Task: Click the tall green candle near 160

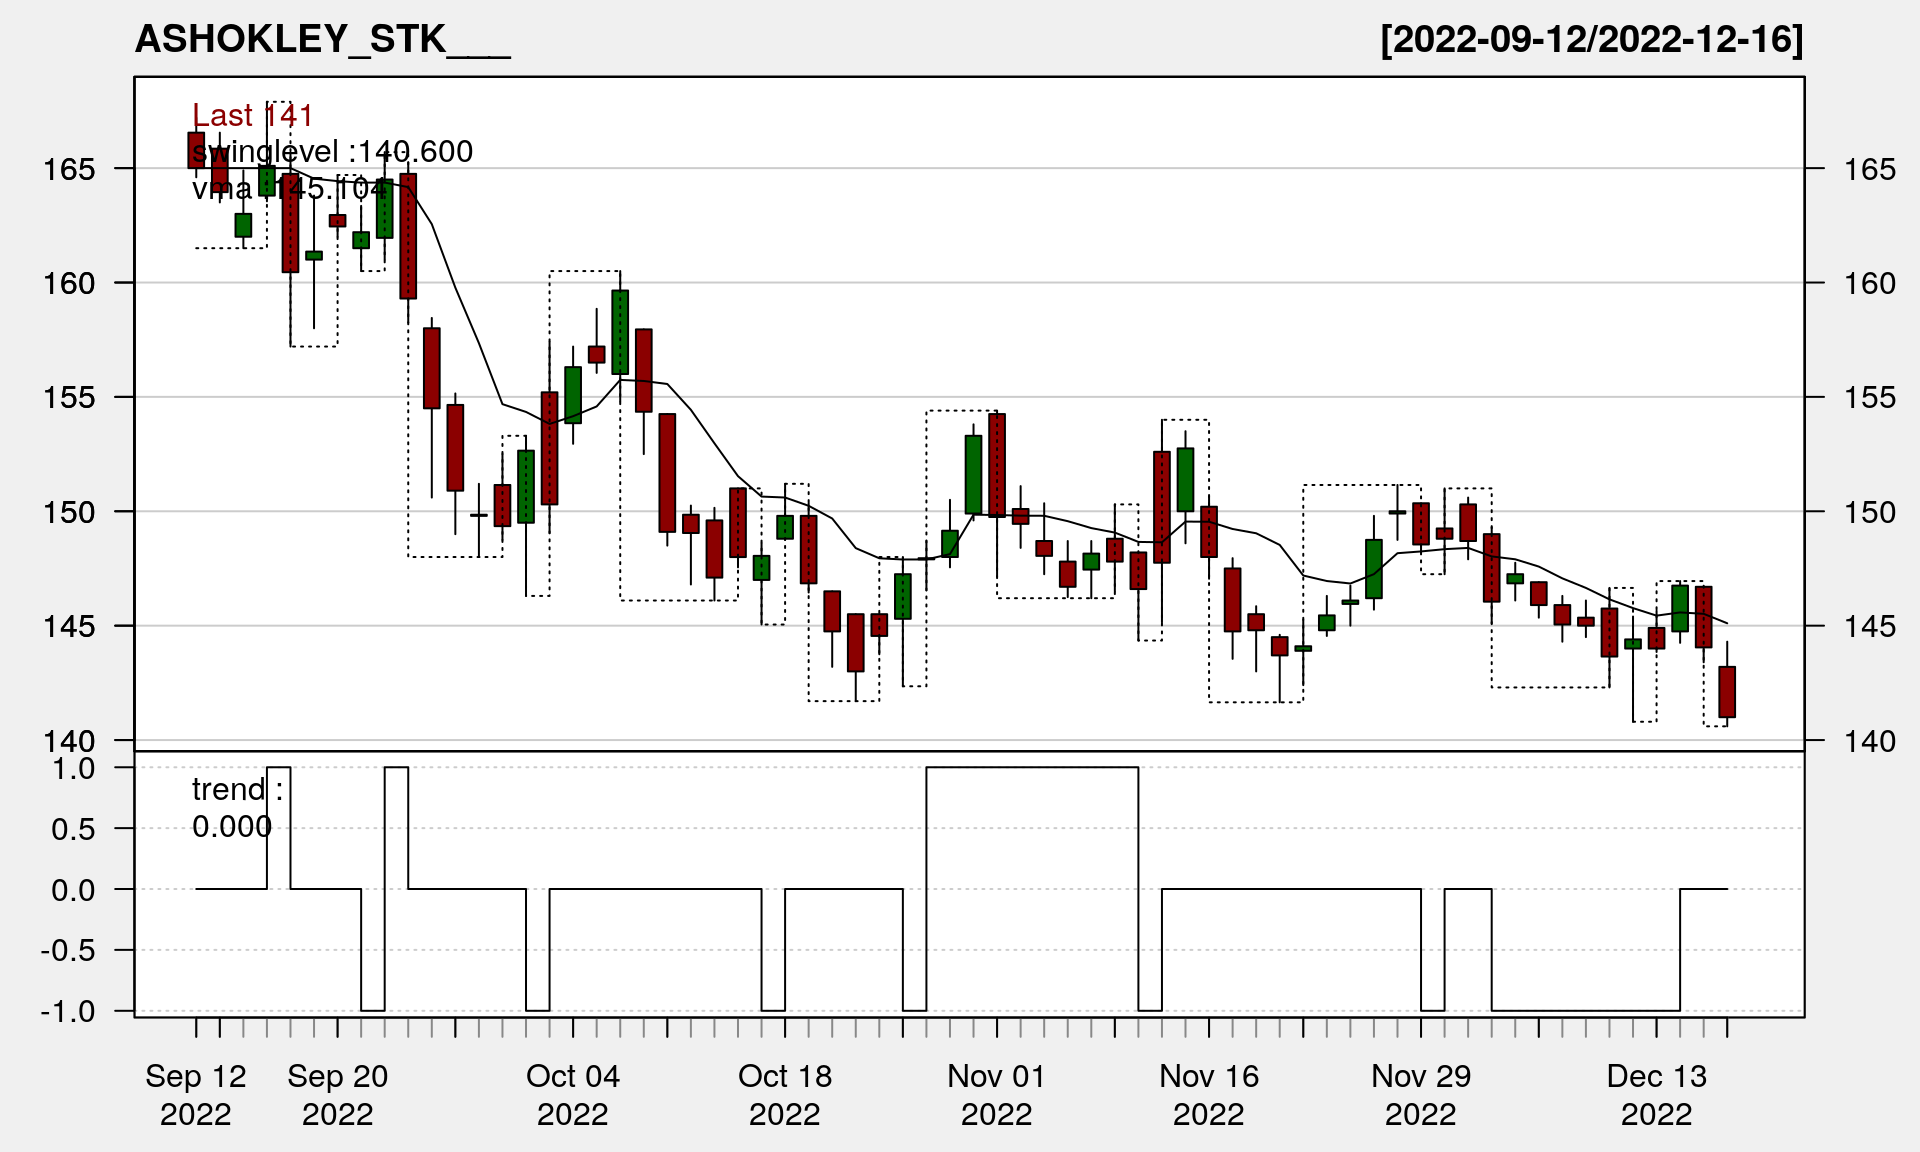Action: click(x=620, y=332)
